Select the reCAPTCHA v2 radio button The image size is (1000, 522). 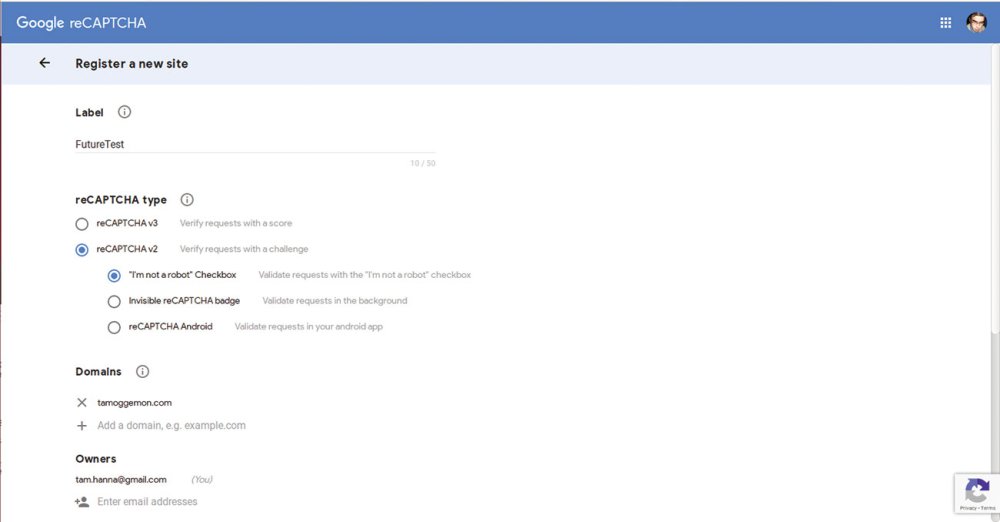click(82, 250)
